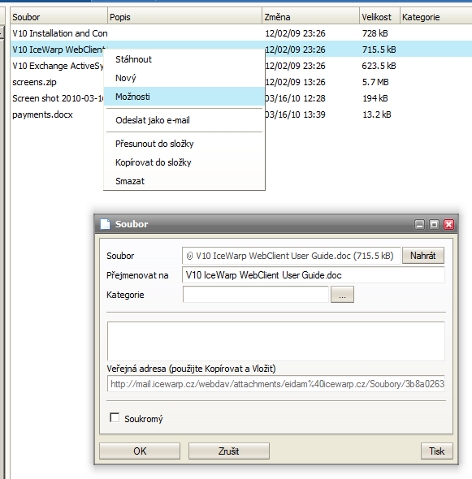Image resolution: width=472 pixels, height=479 pixels.
Task: Click the empty description text area
Action: 276,341
